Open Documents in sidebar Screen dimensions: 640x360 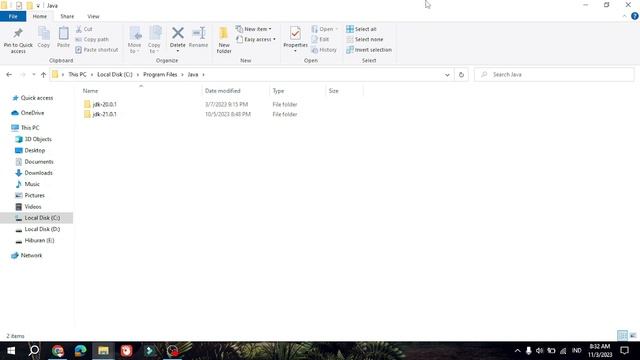(35, 162)
